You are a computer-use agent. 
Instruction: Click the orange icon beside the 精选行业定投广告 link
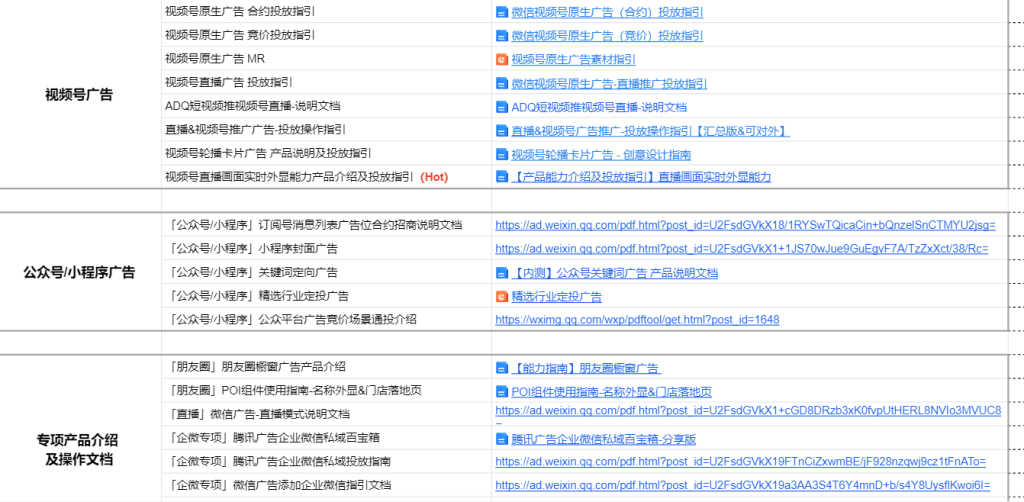click(502, 297)
